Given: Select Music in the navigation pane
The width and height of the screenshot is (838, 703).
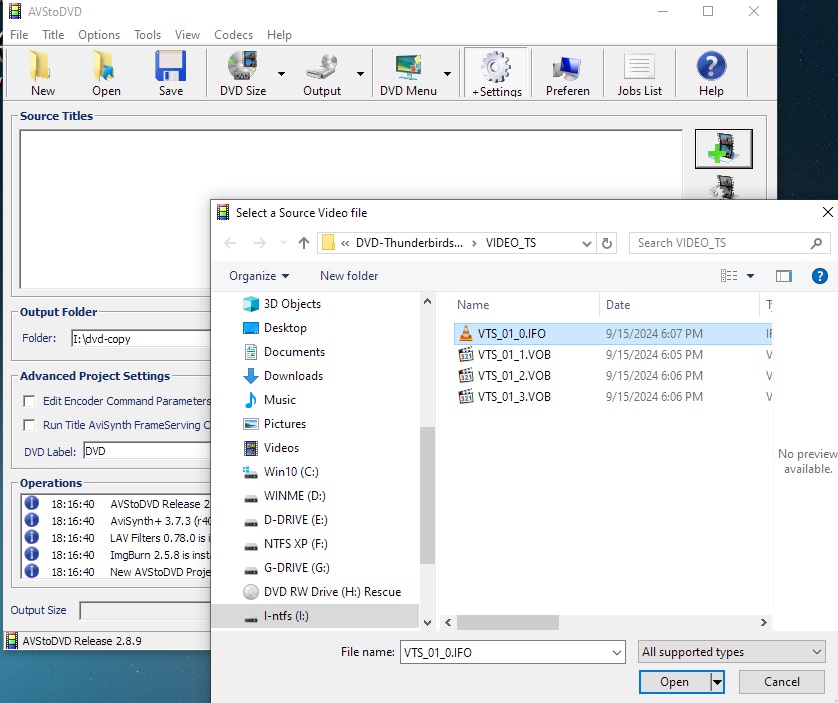Looking at the screenshot, I should tap(280, 400).
